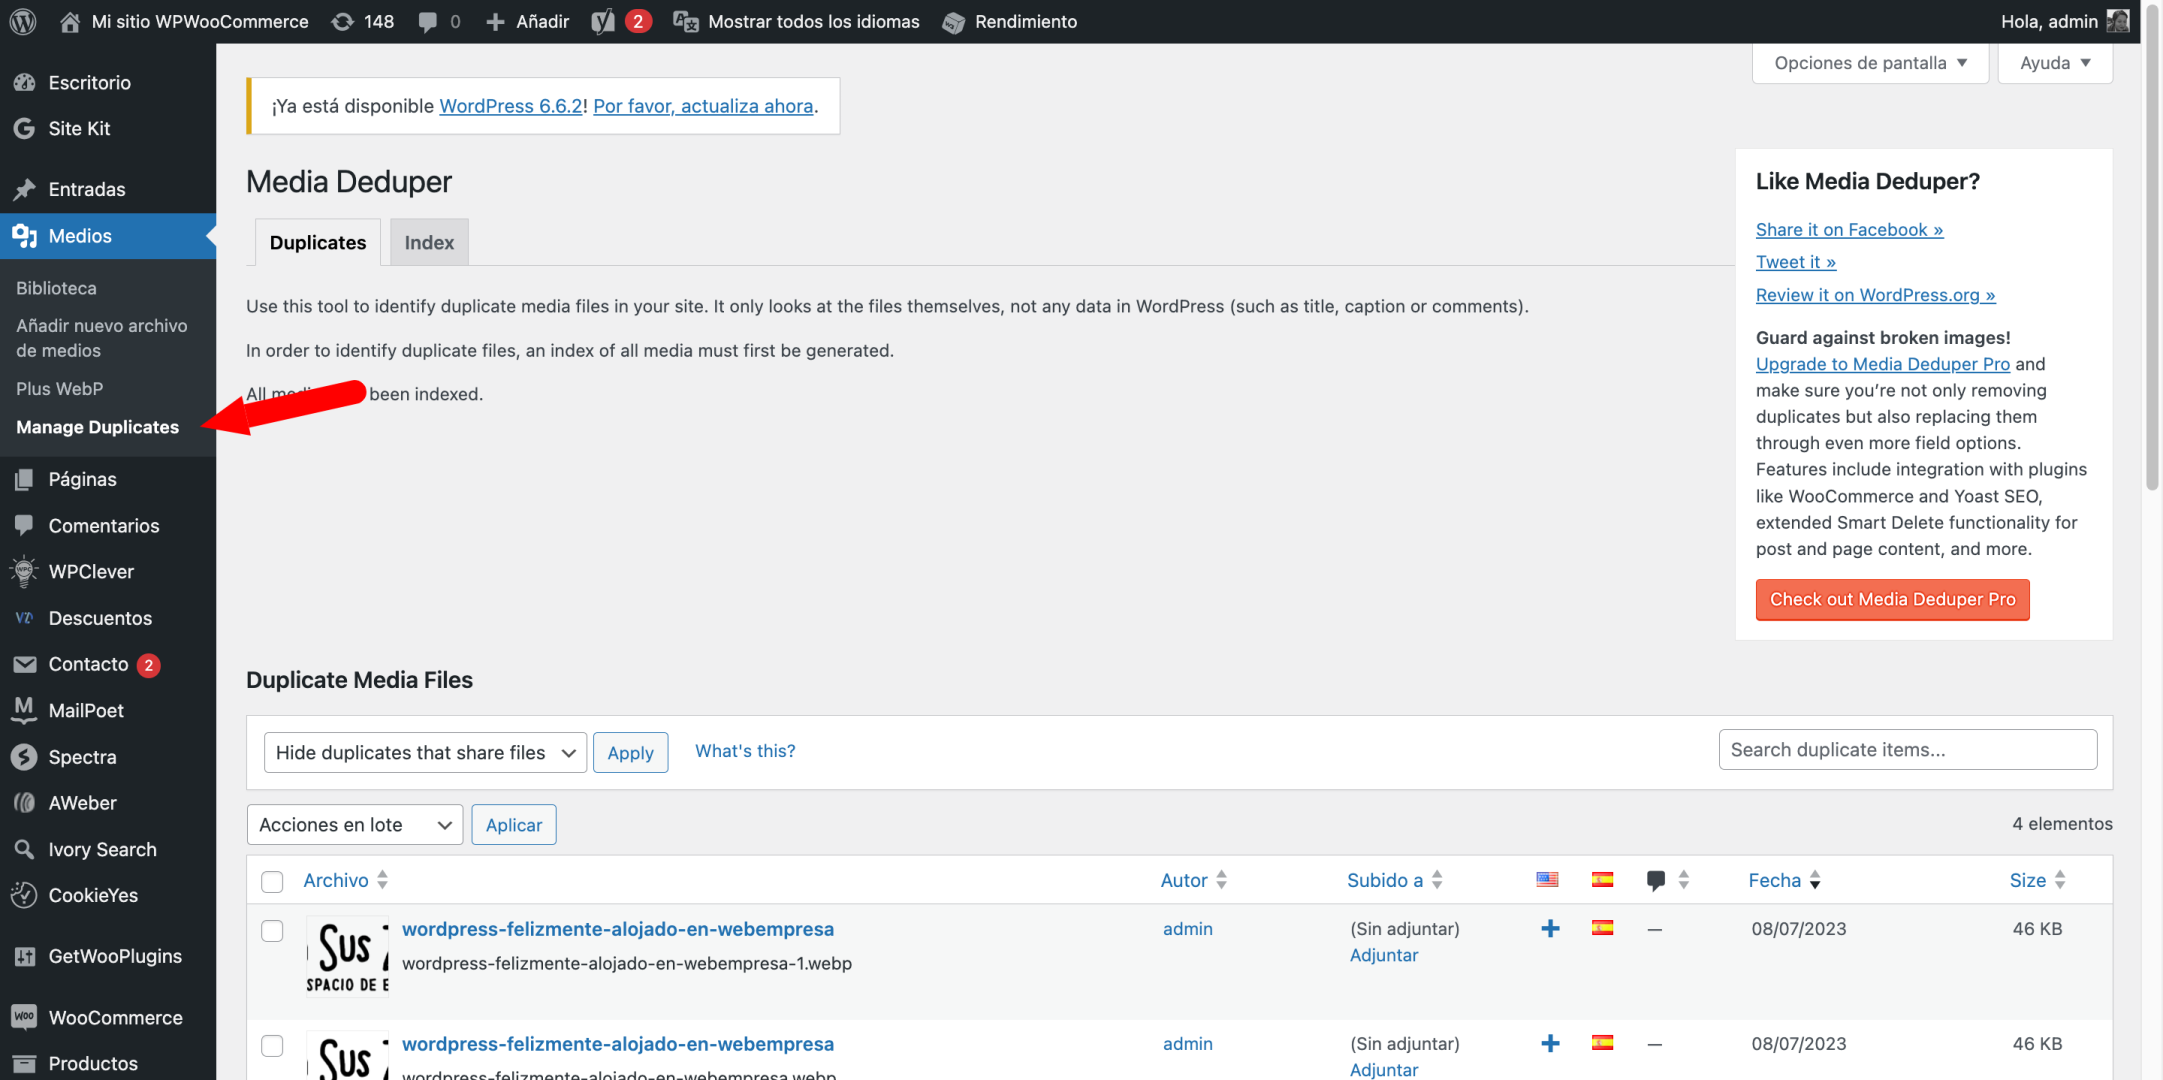
Task: Select the Duplicates tab
Action: coord(318,242)
